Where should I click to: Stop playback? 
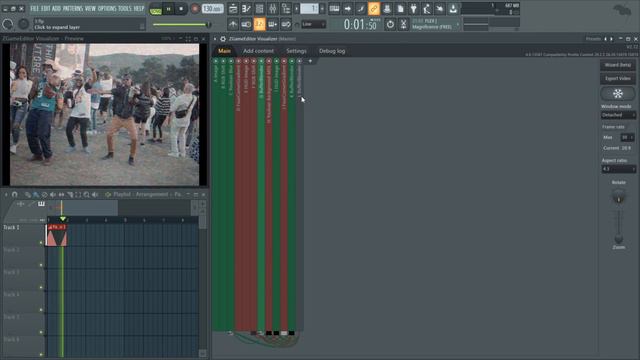coord(181,9)
